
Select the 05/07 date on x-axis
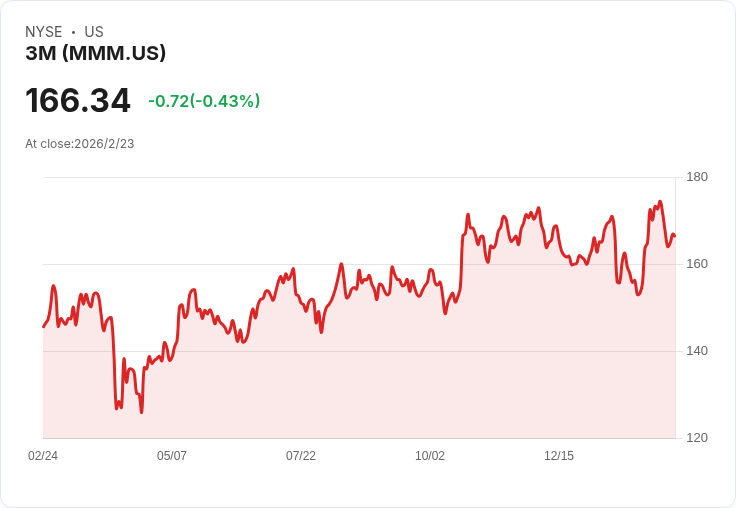click(172, 456)
